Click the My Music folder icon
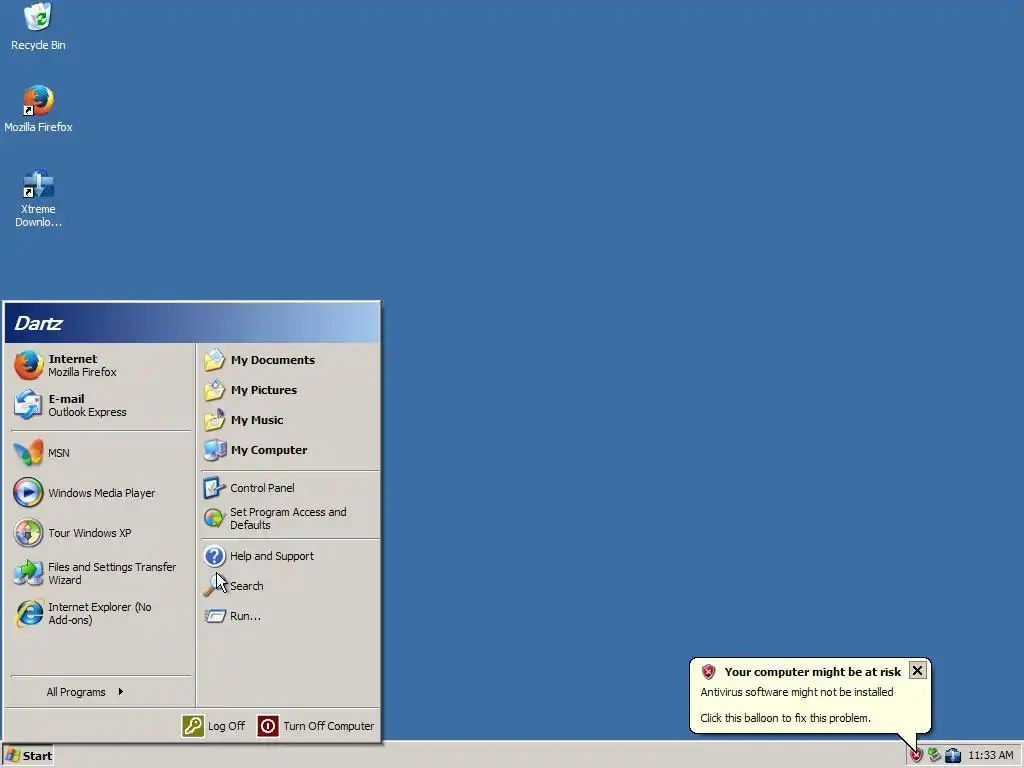The height and width of the screenshot is (768, 1024). tap(214, 420)
